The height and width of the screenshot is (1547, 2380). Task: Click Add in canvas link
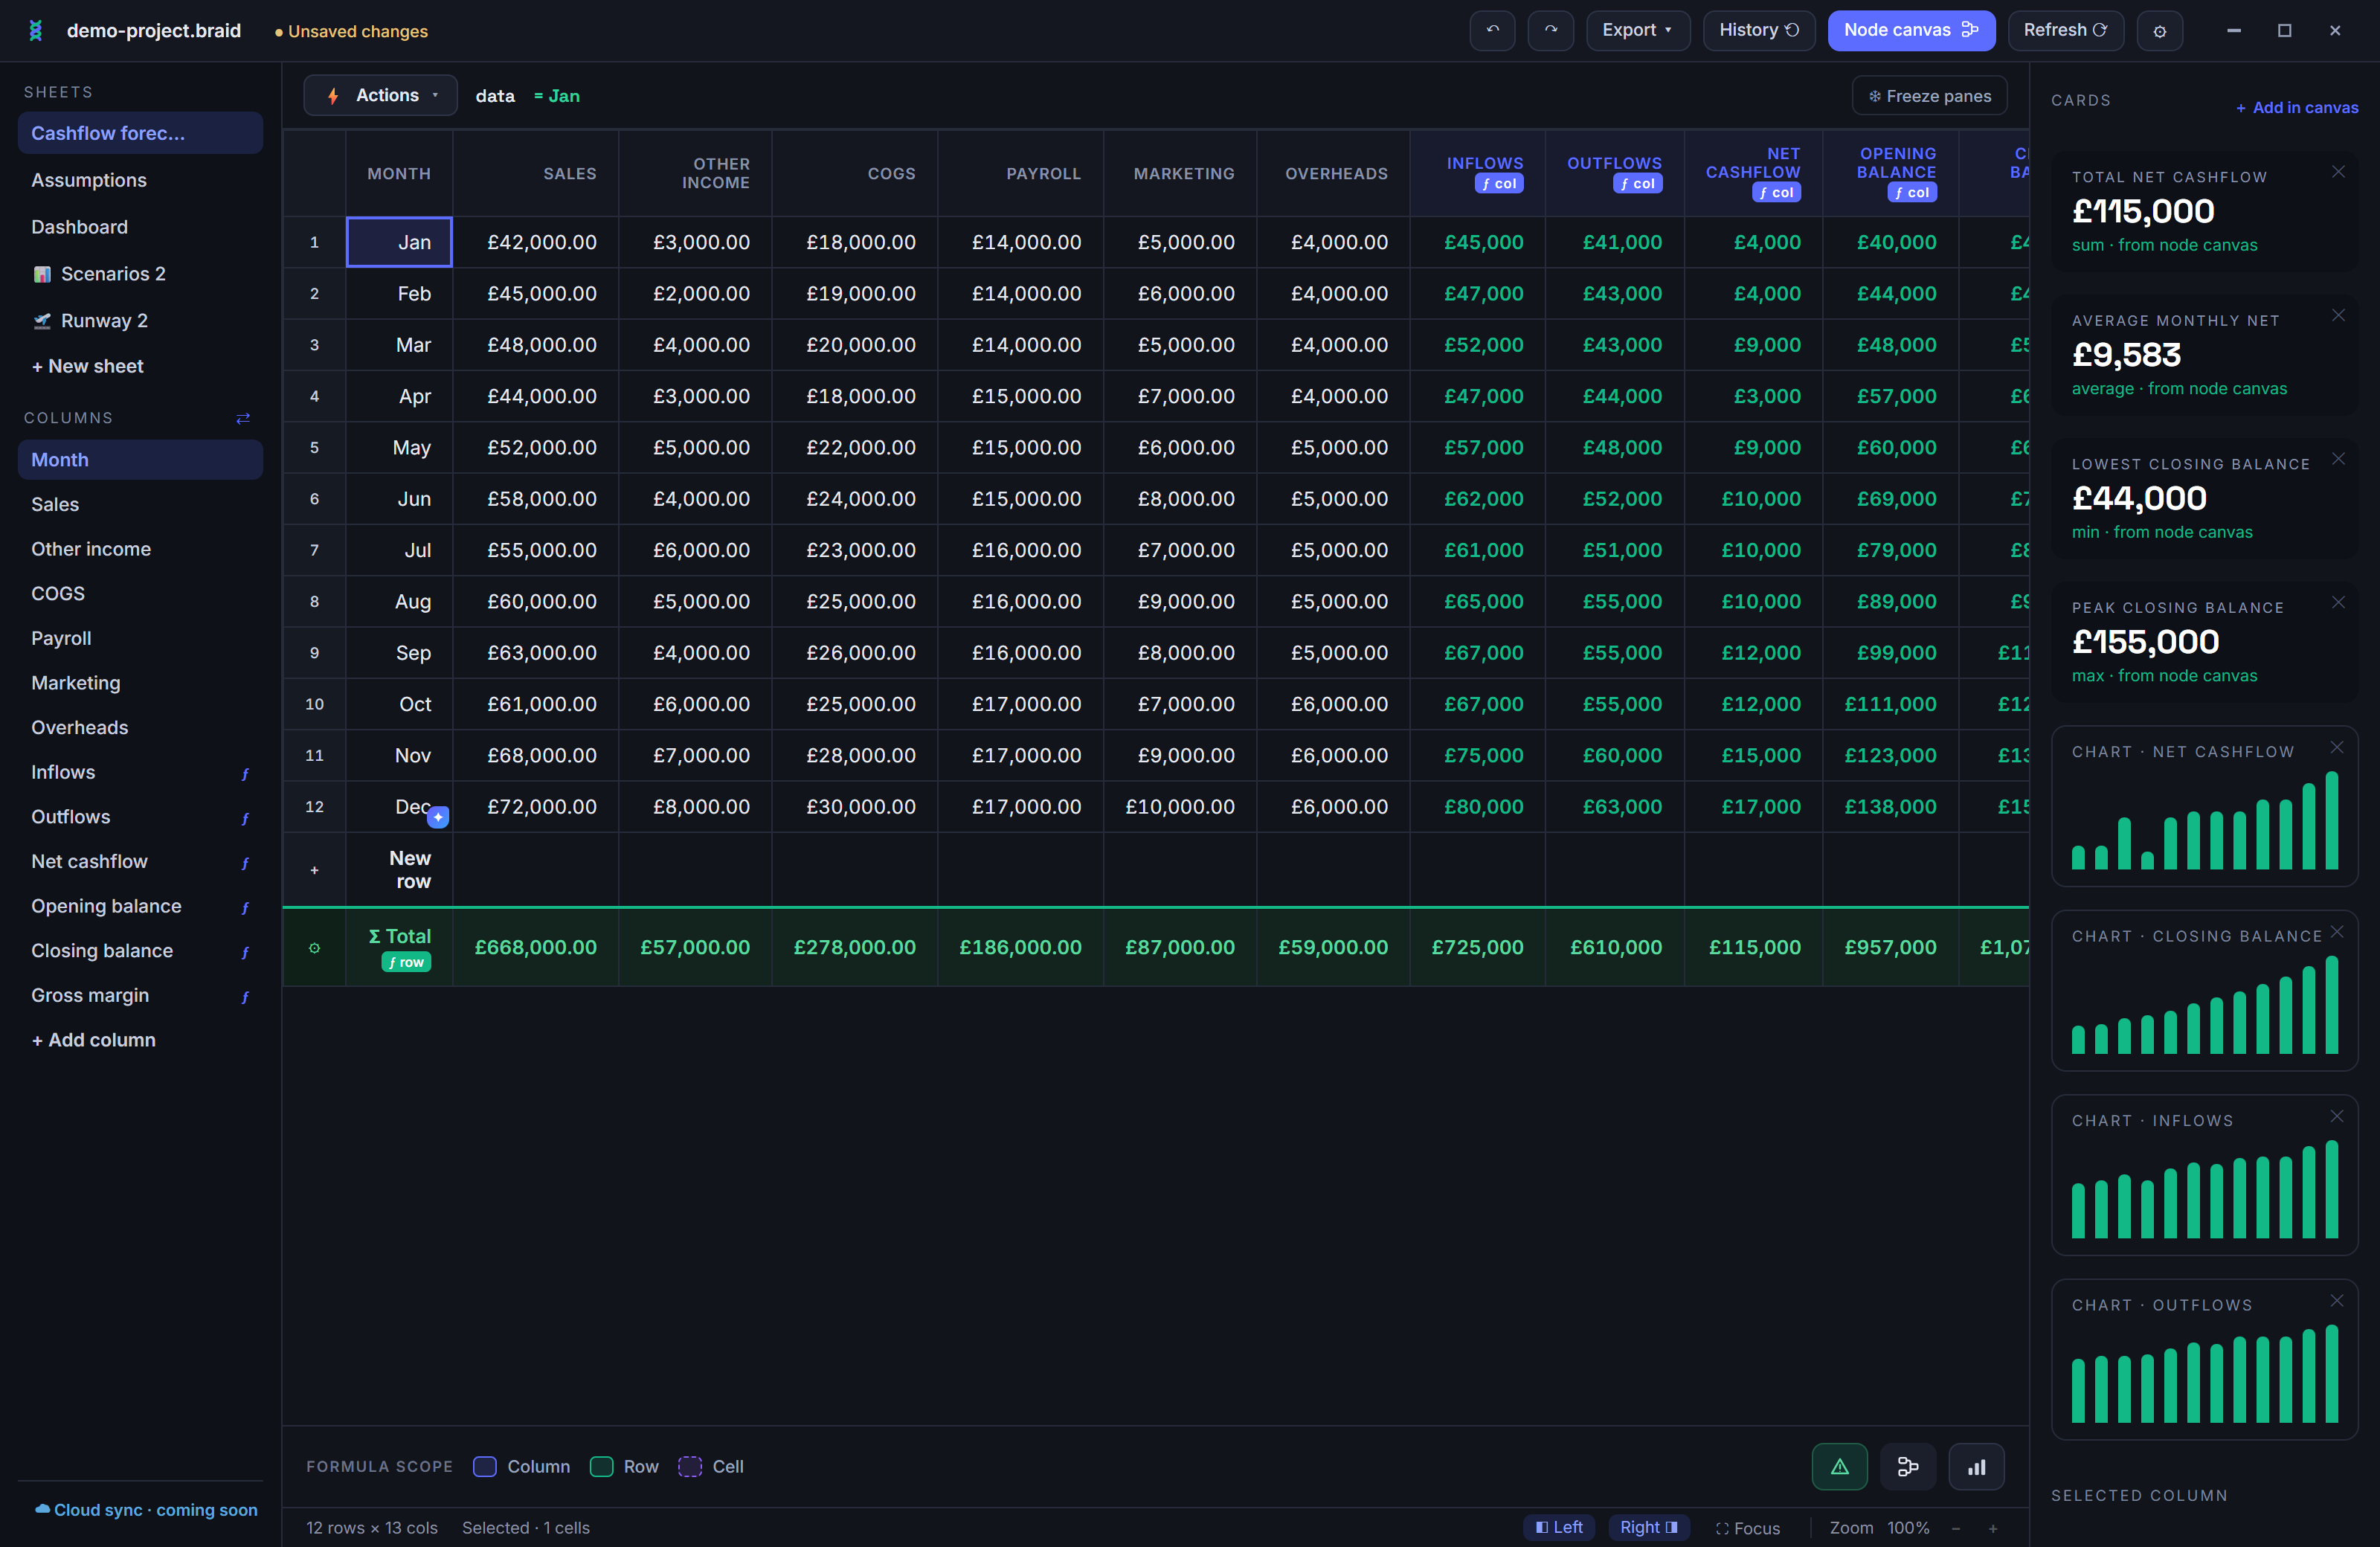pyautogui.click(x=2297, y=108)
